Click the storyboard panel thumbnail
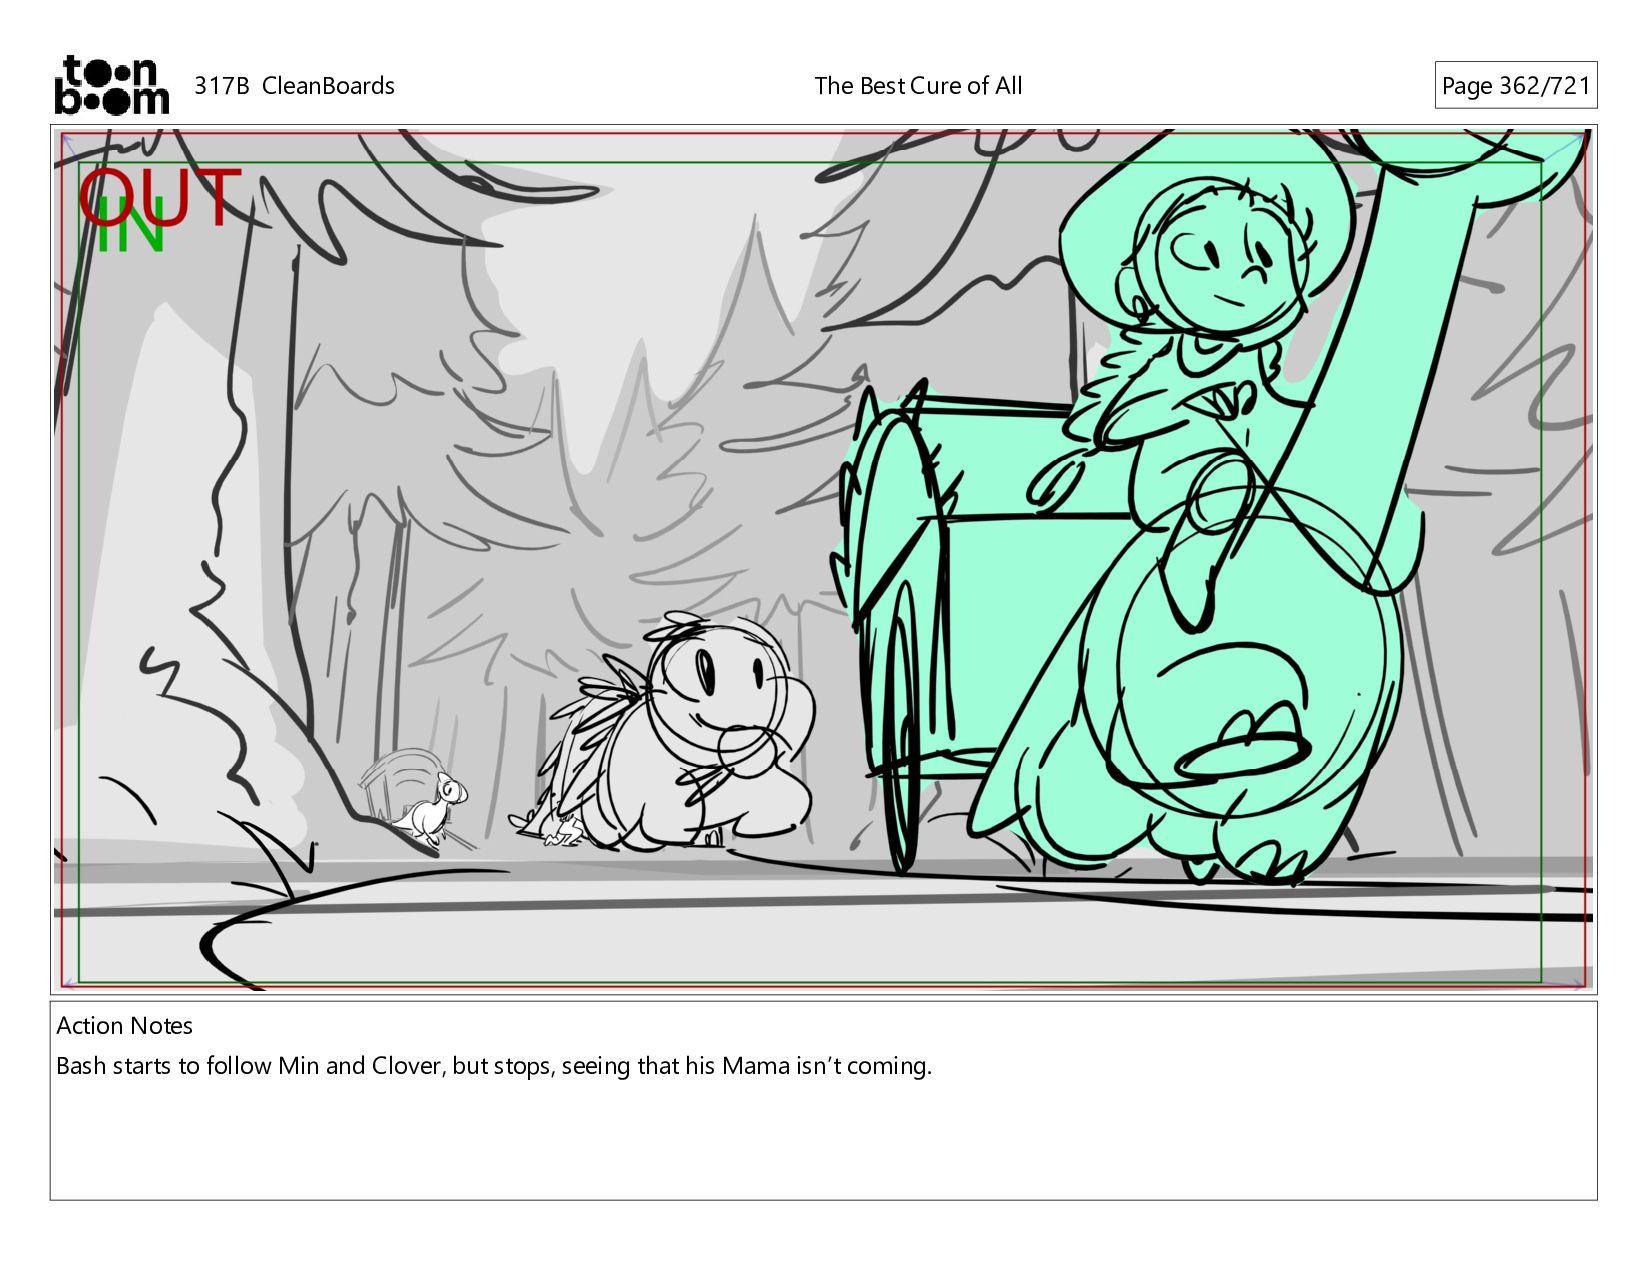 823,560
